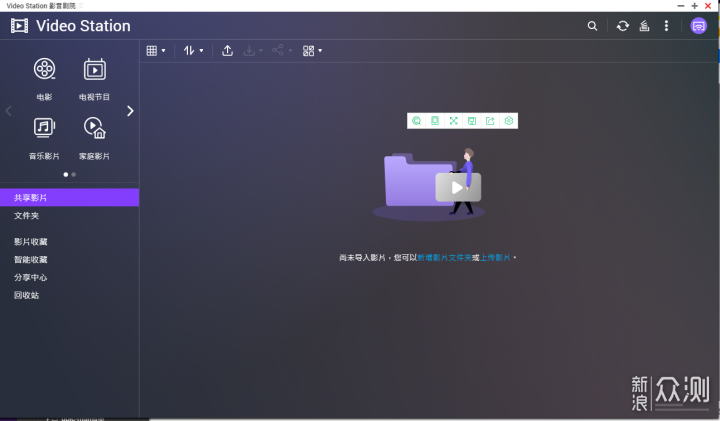Click the Video Station logo icon
The width and height of the screenshot is (720, 421).
coord(19,26)
